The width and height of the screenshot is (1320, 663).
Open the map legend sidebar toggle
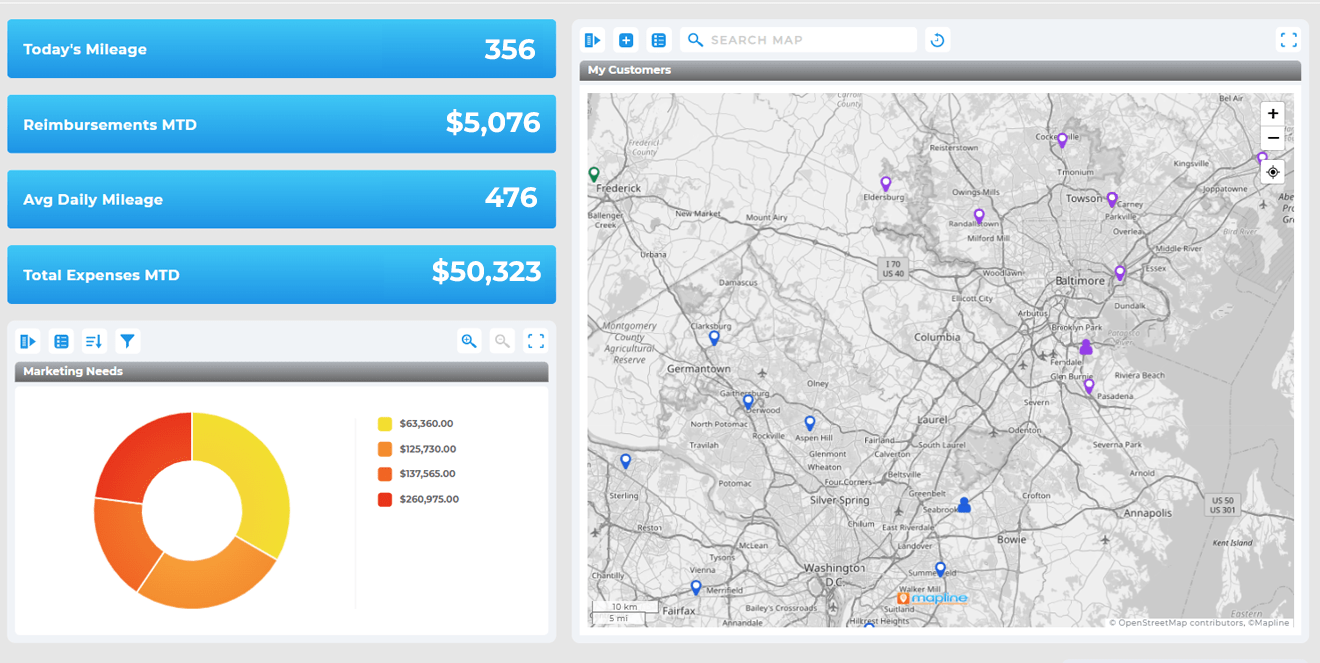(x=592, y=39)
